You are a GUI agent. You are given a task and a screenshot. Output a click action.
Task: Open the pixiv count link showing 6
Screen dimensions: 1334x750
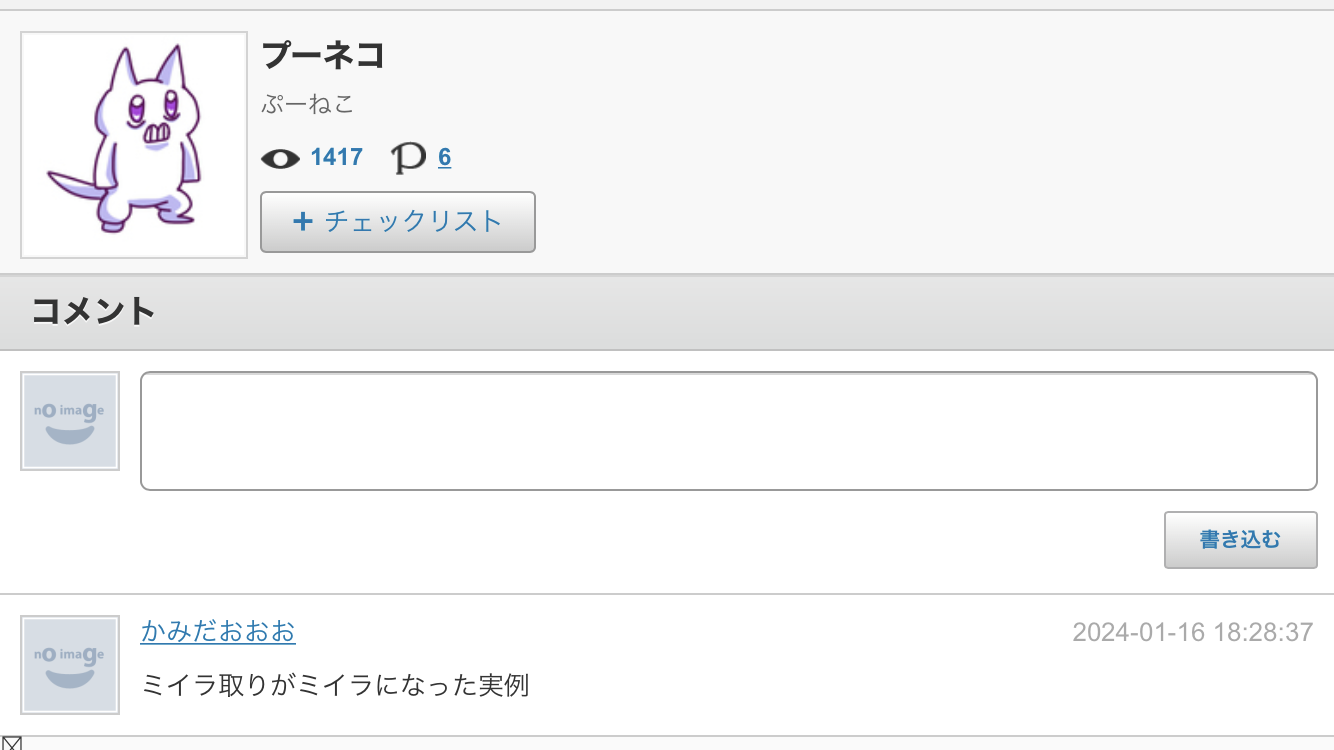(x=444, y=157)
